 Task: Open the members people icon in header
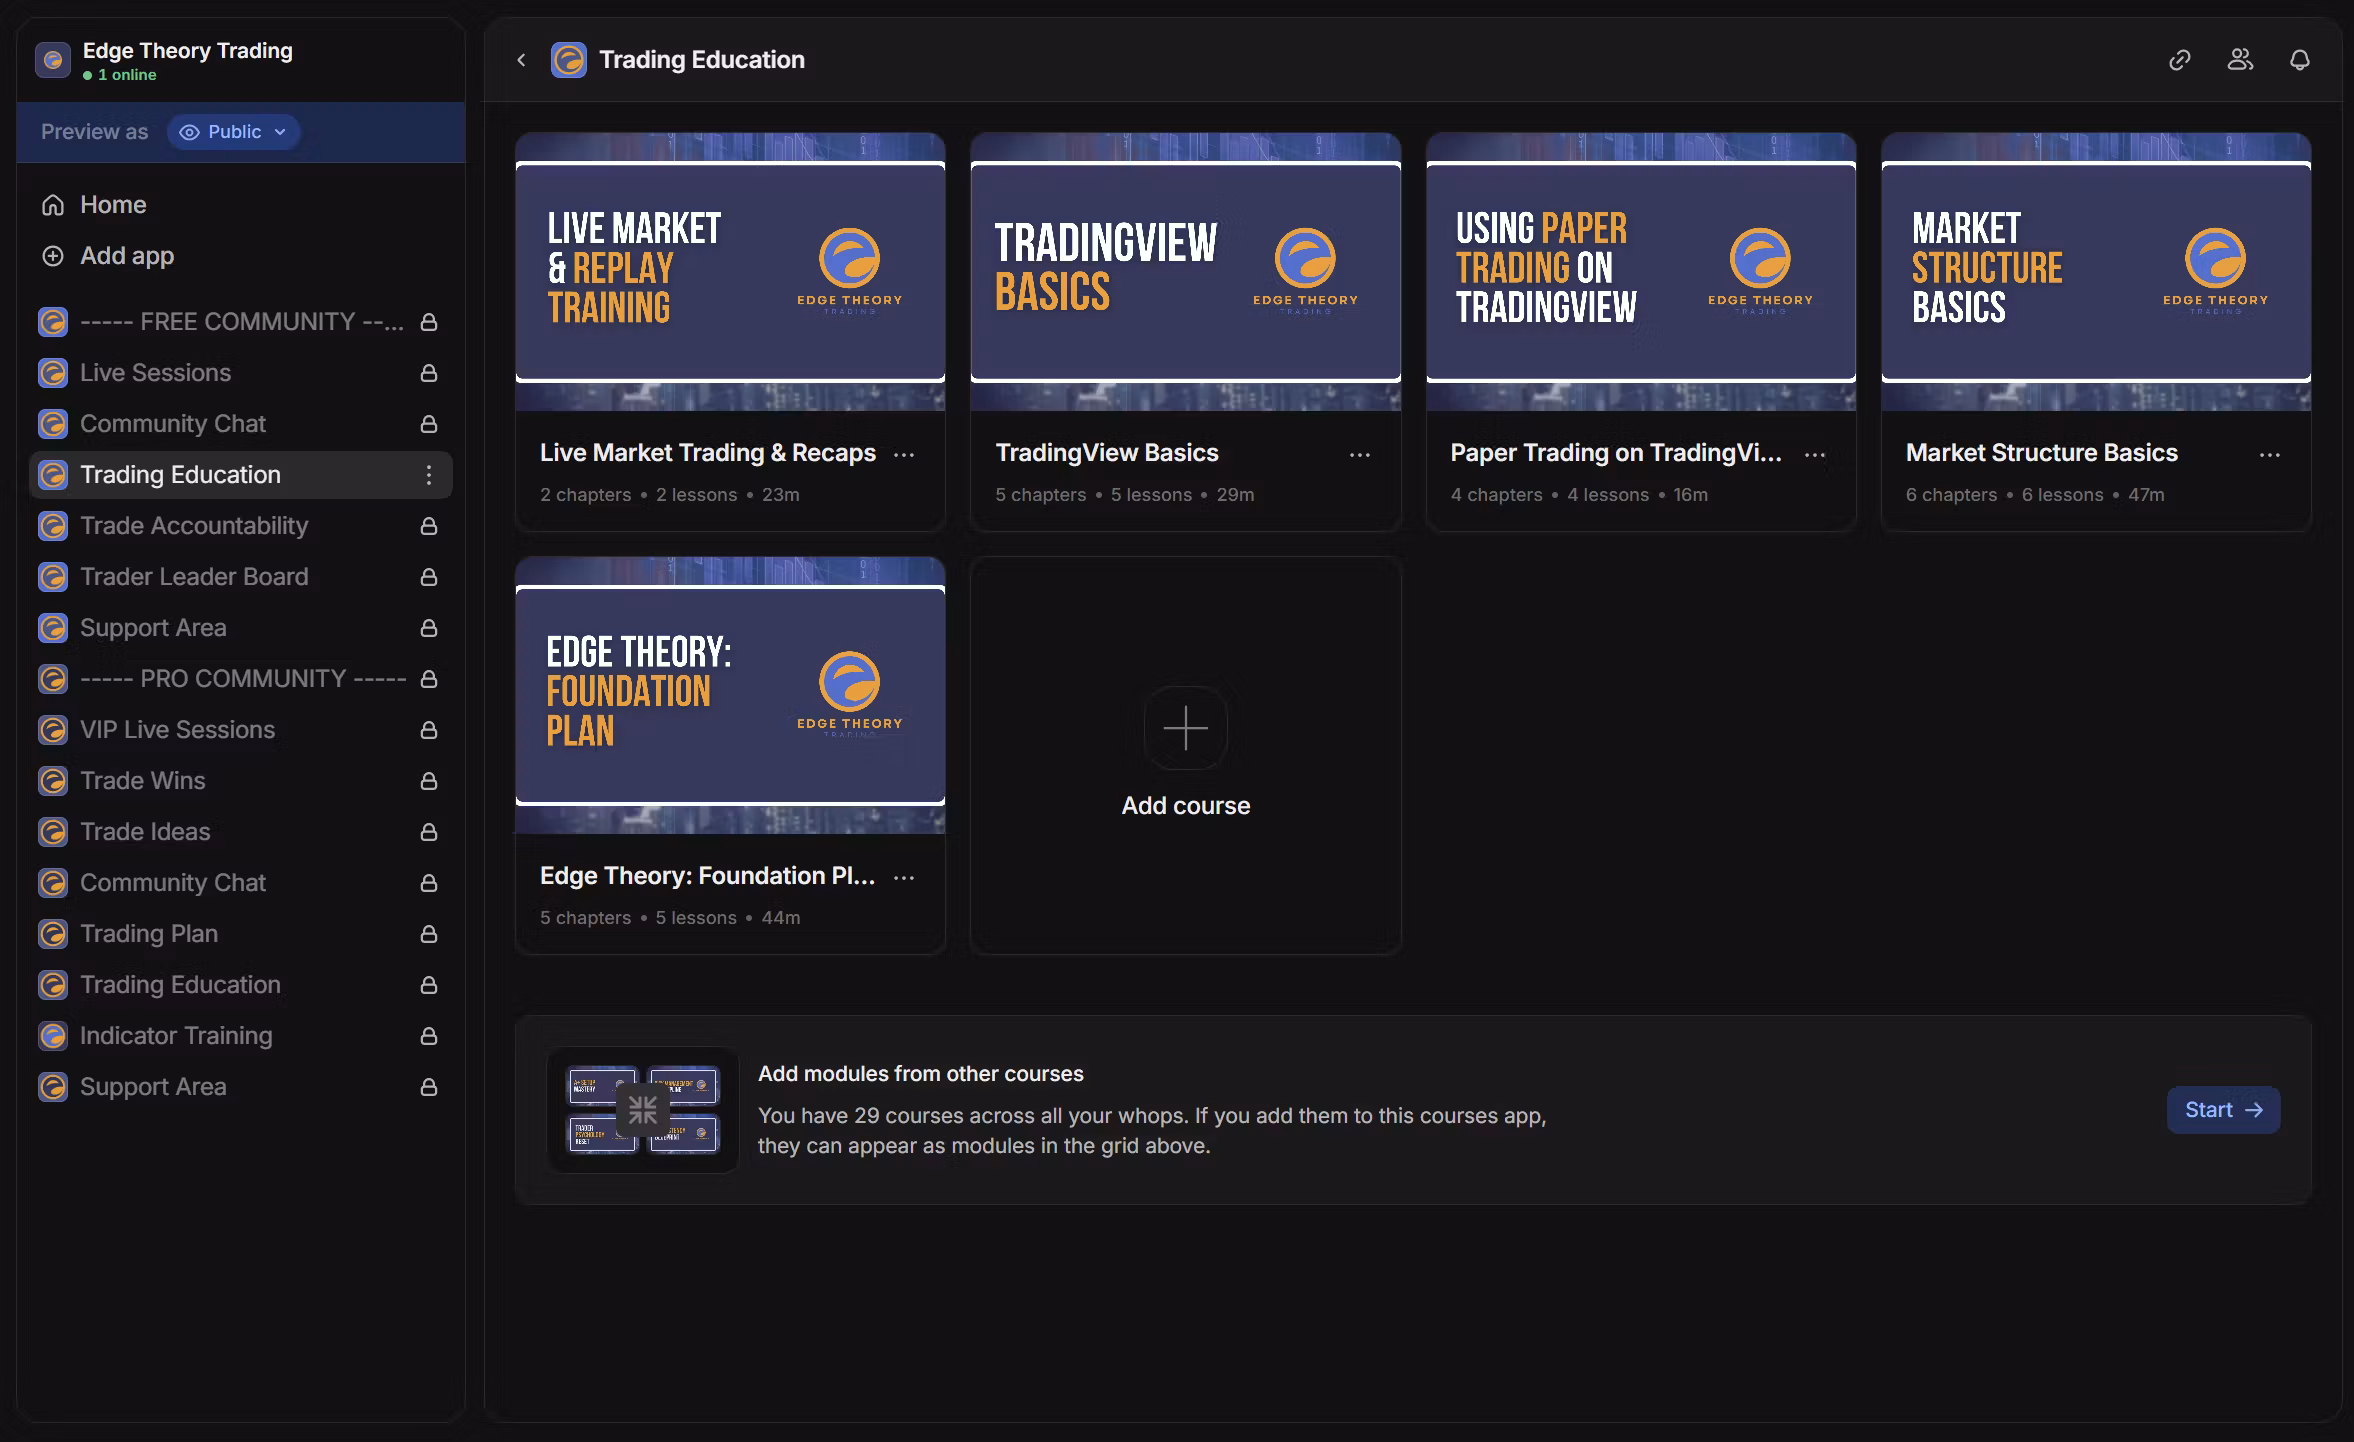click(2240, 60)
